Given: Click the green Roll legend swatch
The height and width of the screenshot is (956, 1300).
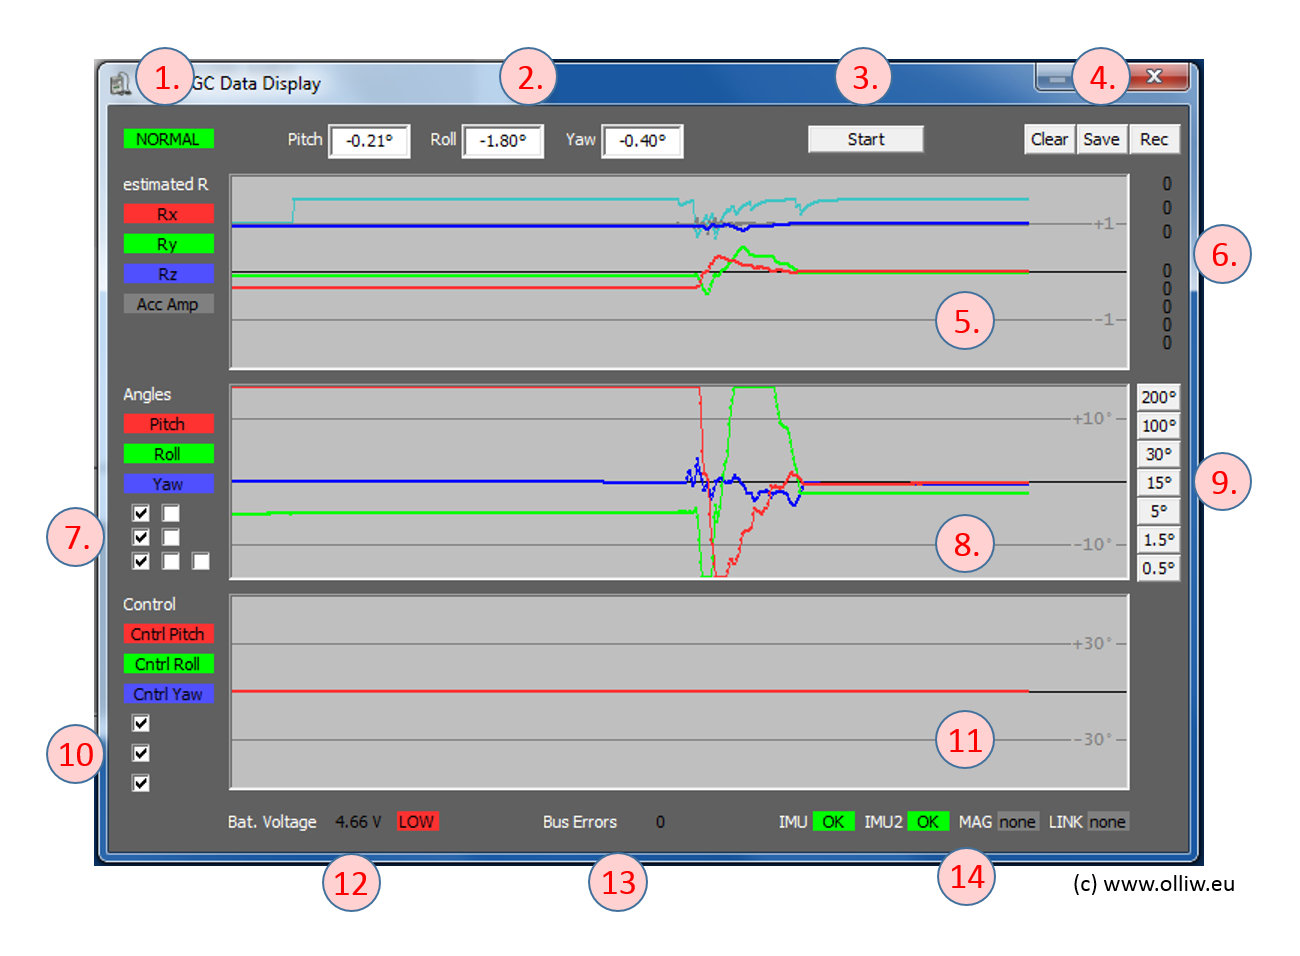Looking at the screenshot, I should (168, 454).
